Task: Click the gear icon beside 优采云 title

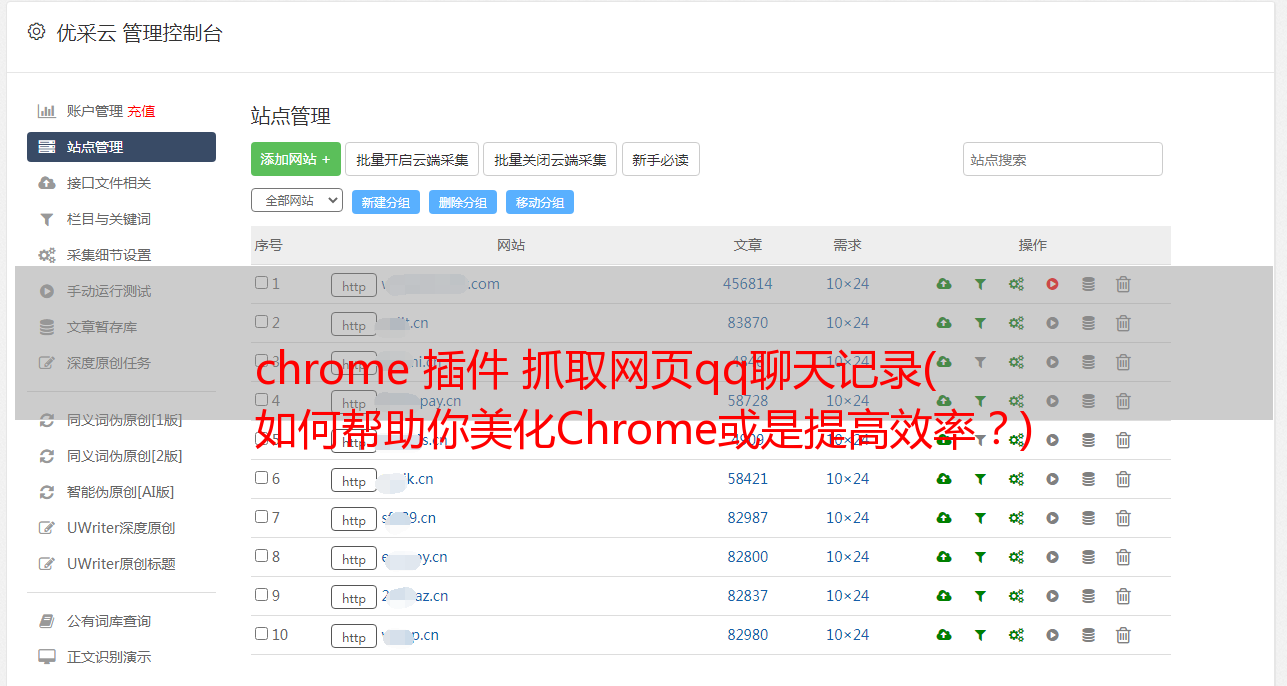Action: (37, 32)
